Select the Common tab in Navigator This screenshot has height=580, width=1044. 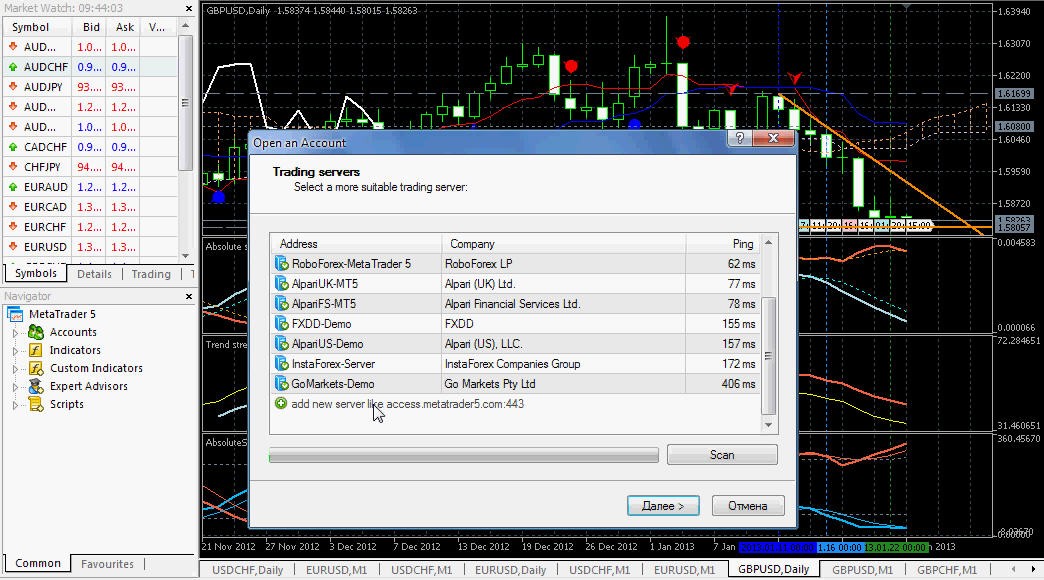click(x=38, y=563)
